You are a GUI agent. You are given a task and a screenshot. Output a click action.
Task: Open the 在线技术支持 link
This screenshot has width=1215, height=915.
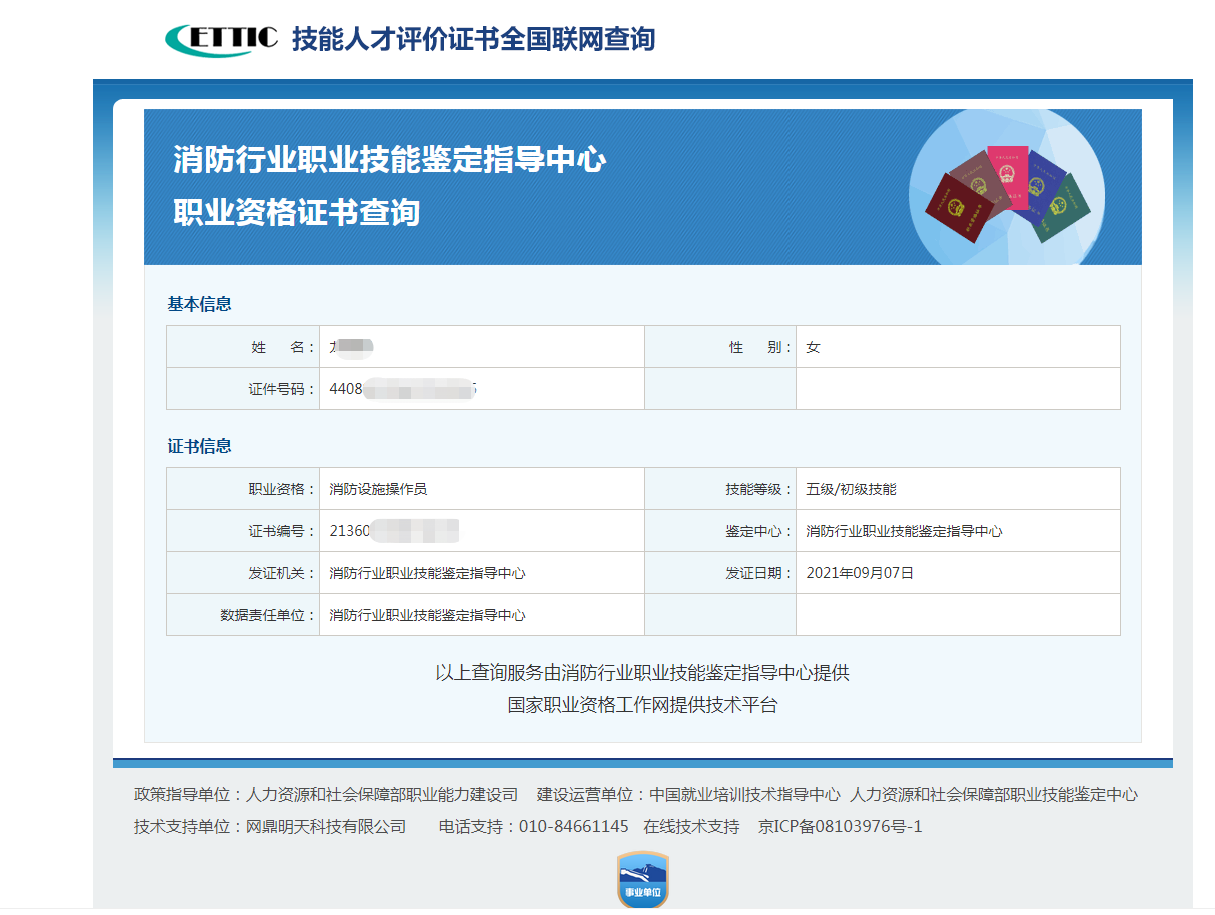point(691,826)
